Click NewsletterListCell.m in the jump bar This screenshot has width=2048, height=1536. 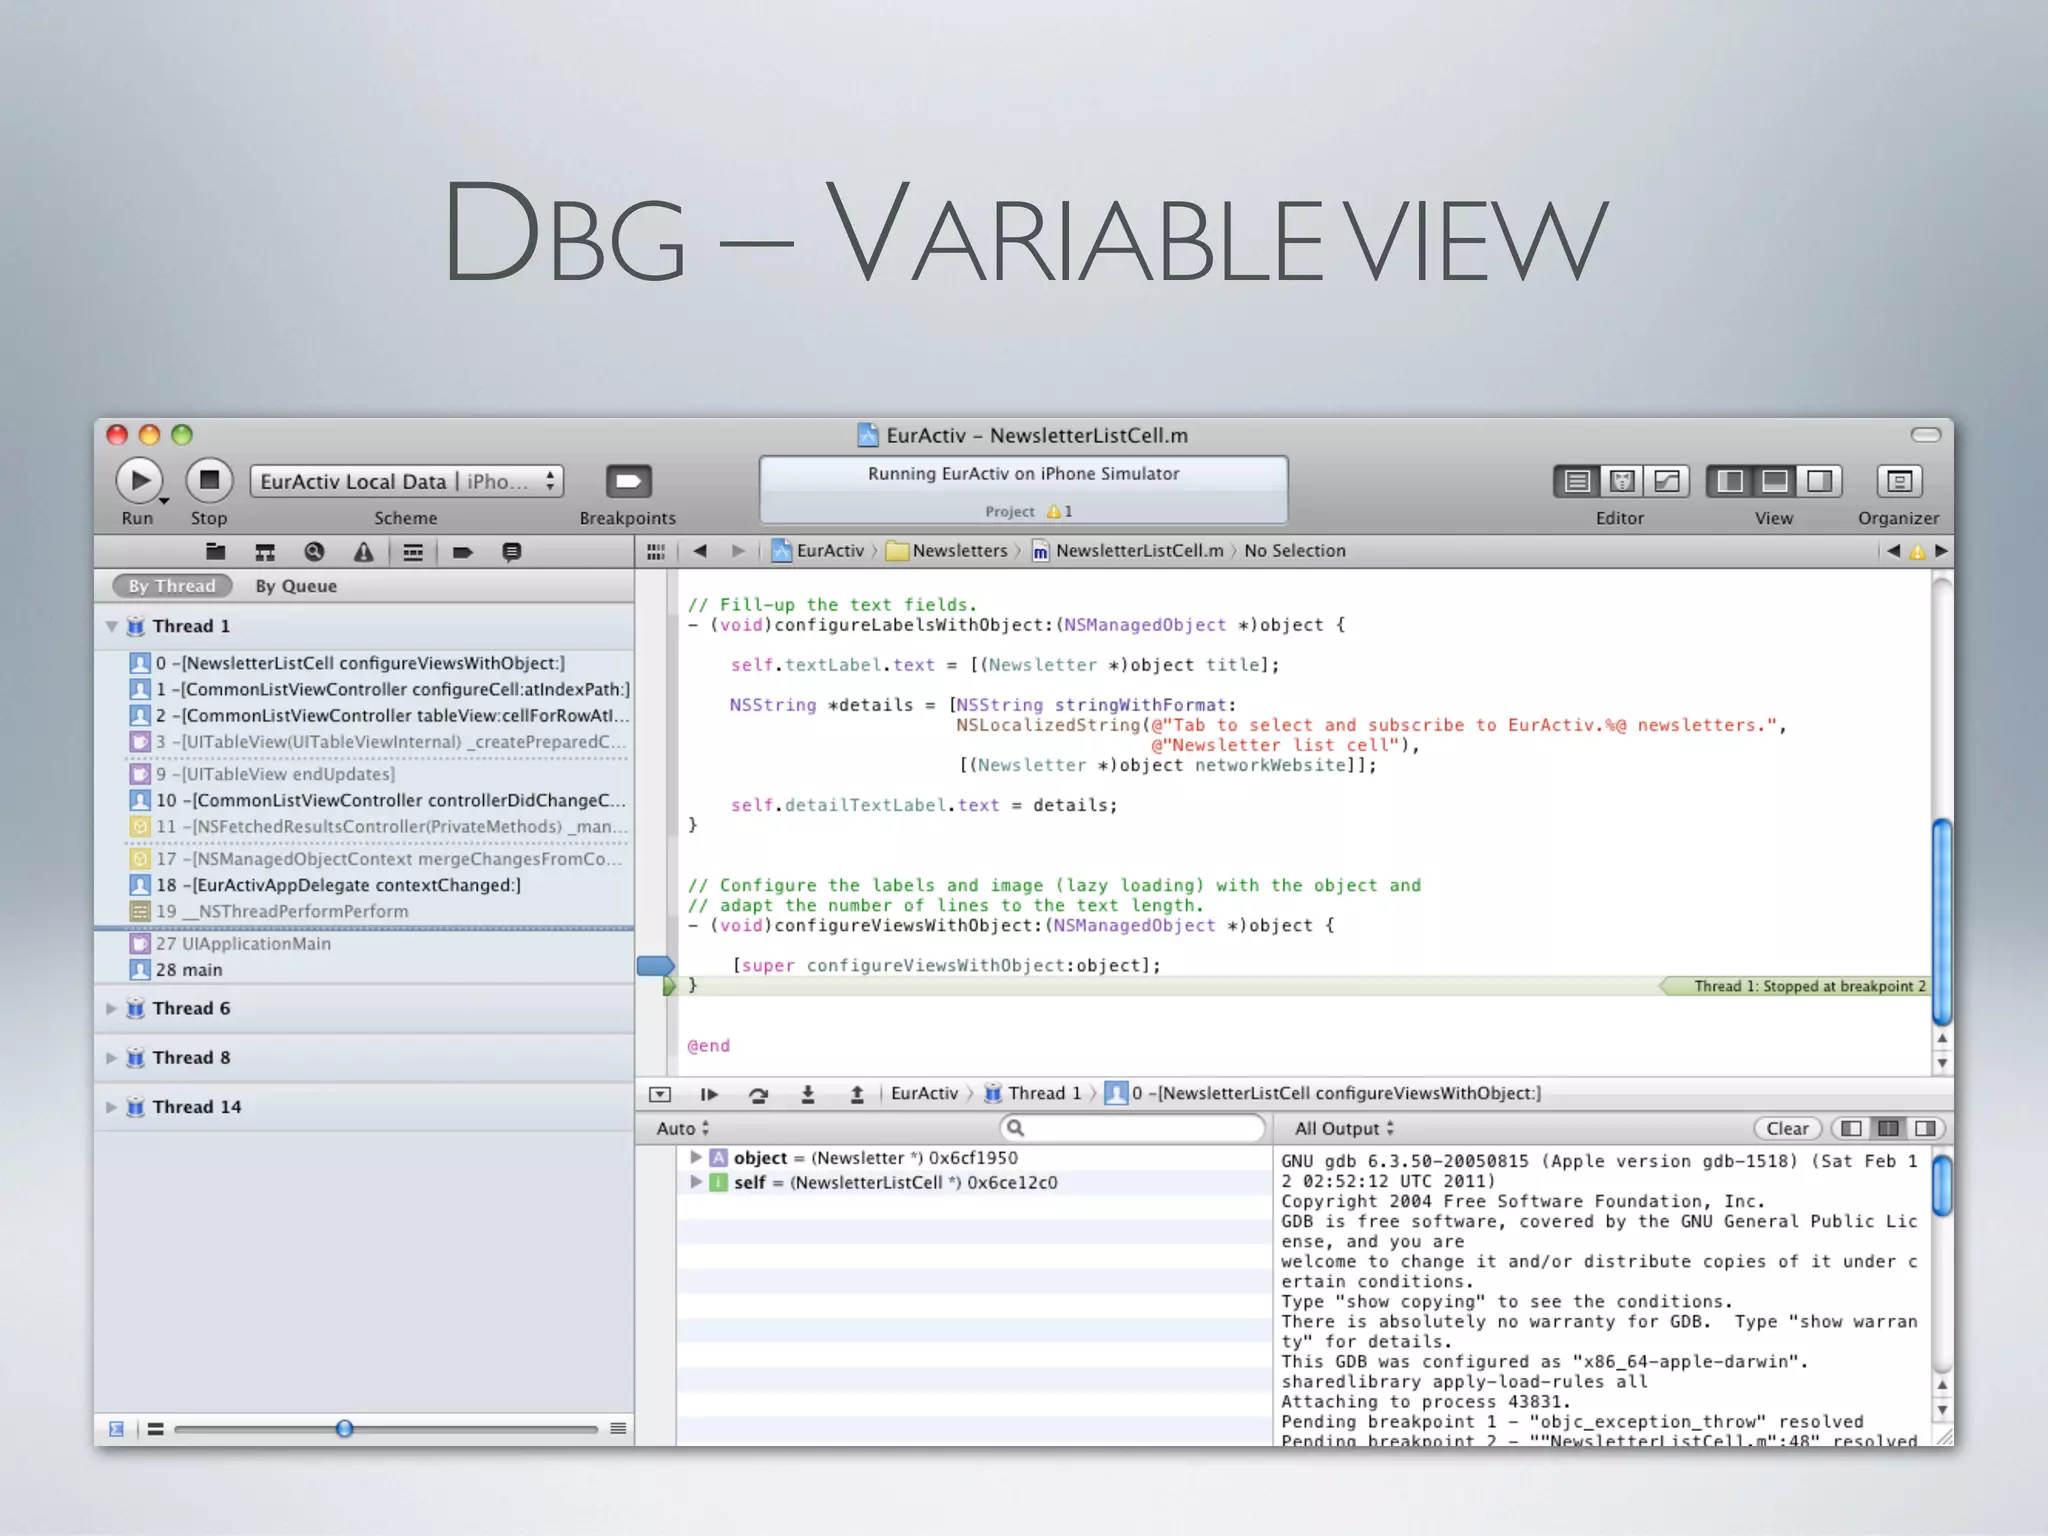pyautogui.click(x=1128, y=551)
